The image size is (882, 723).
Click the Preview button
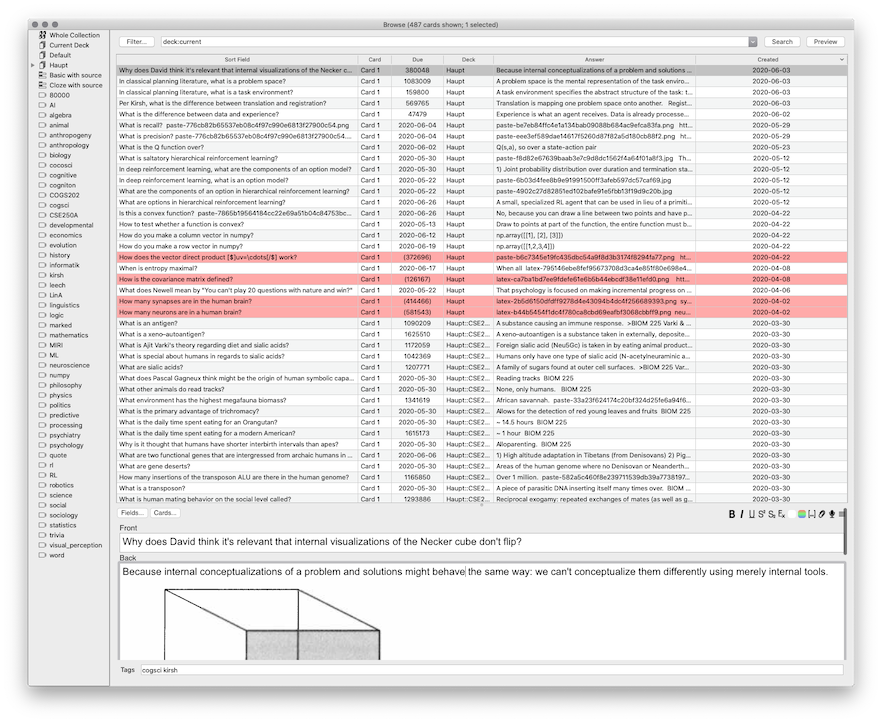[x=825, y=42]
